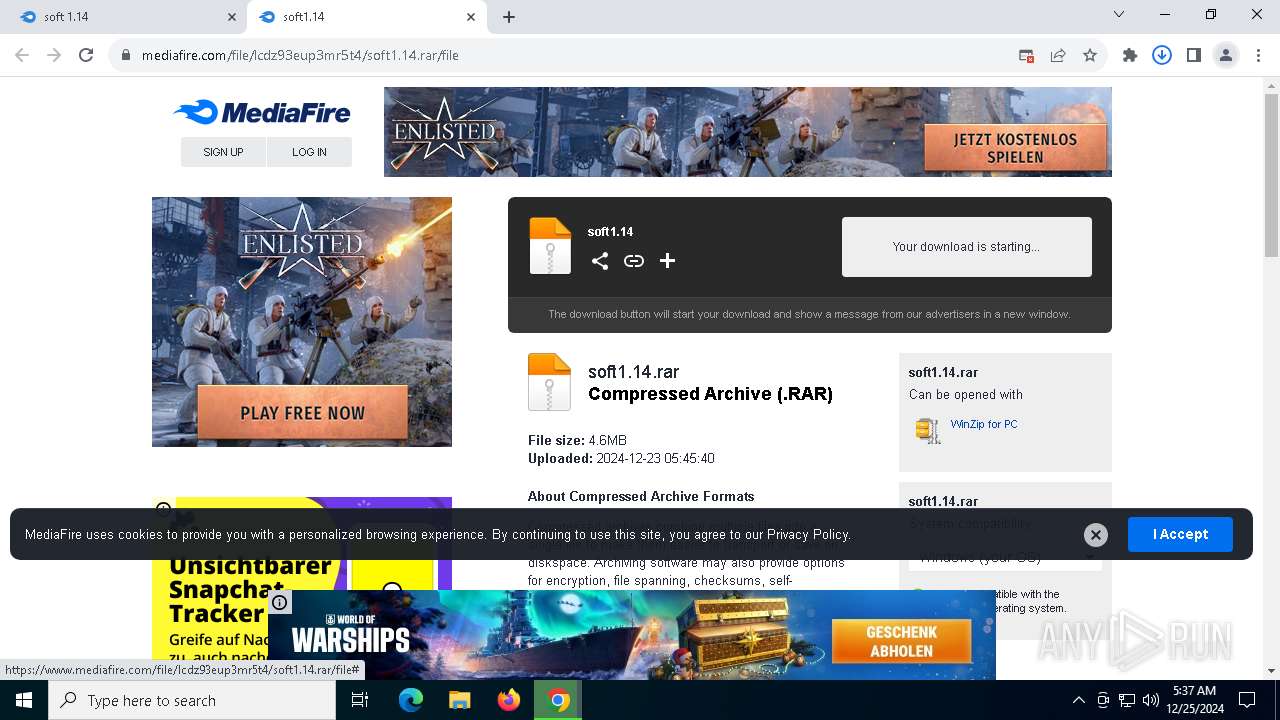Reload the page
This screenshot has height=720, width=1280.
click(x=86, y=56)
